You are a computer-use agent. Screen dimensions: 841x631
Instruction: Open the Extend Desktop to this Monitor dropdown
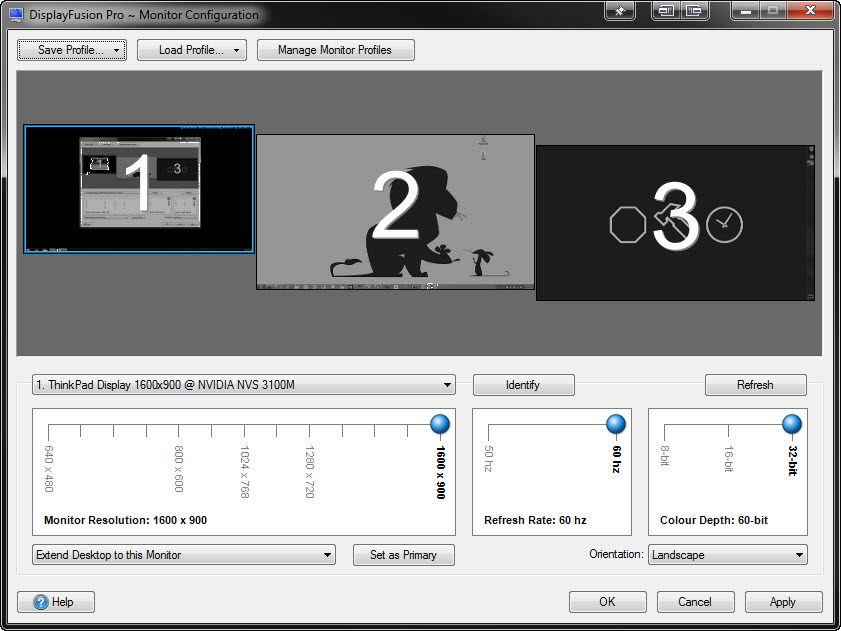pyautogui.click(x=184, y=555)
